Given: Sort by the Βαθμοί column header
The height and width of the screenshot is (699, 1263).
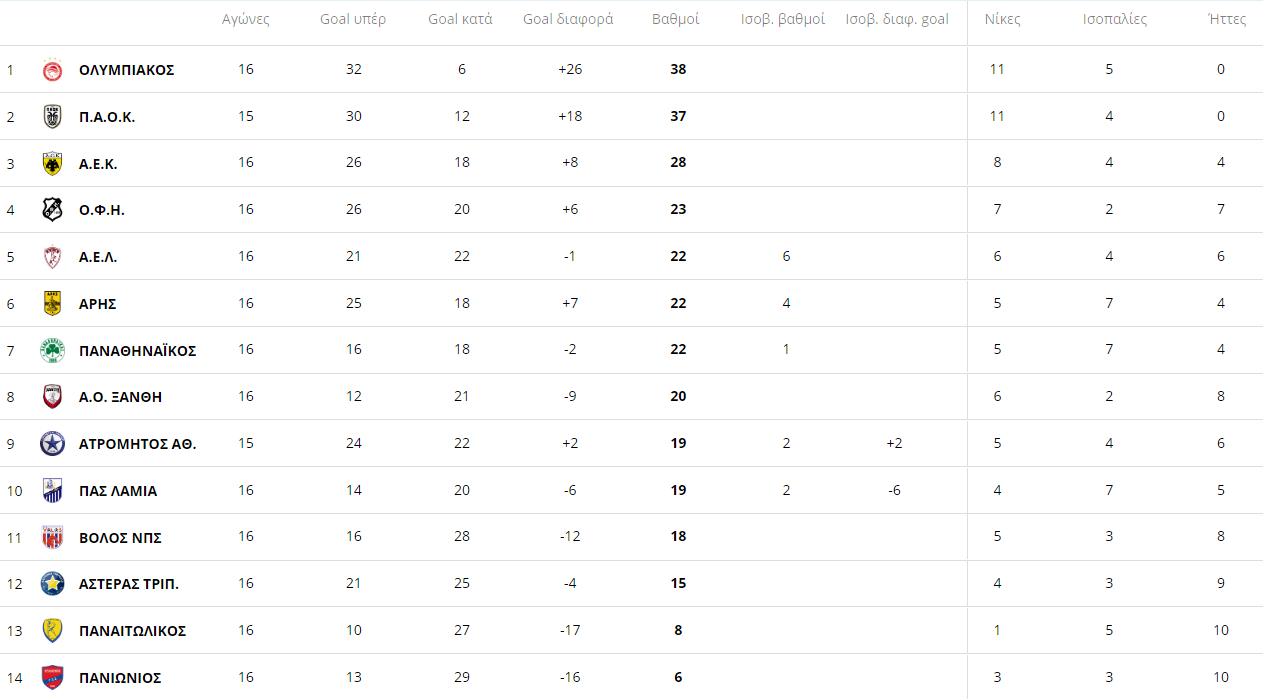Looking at the screenshot, I should tap(676, 20).
